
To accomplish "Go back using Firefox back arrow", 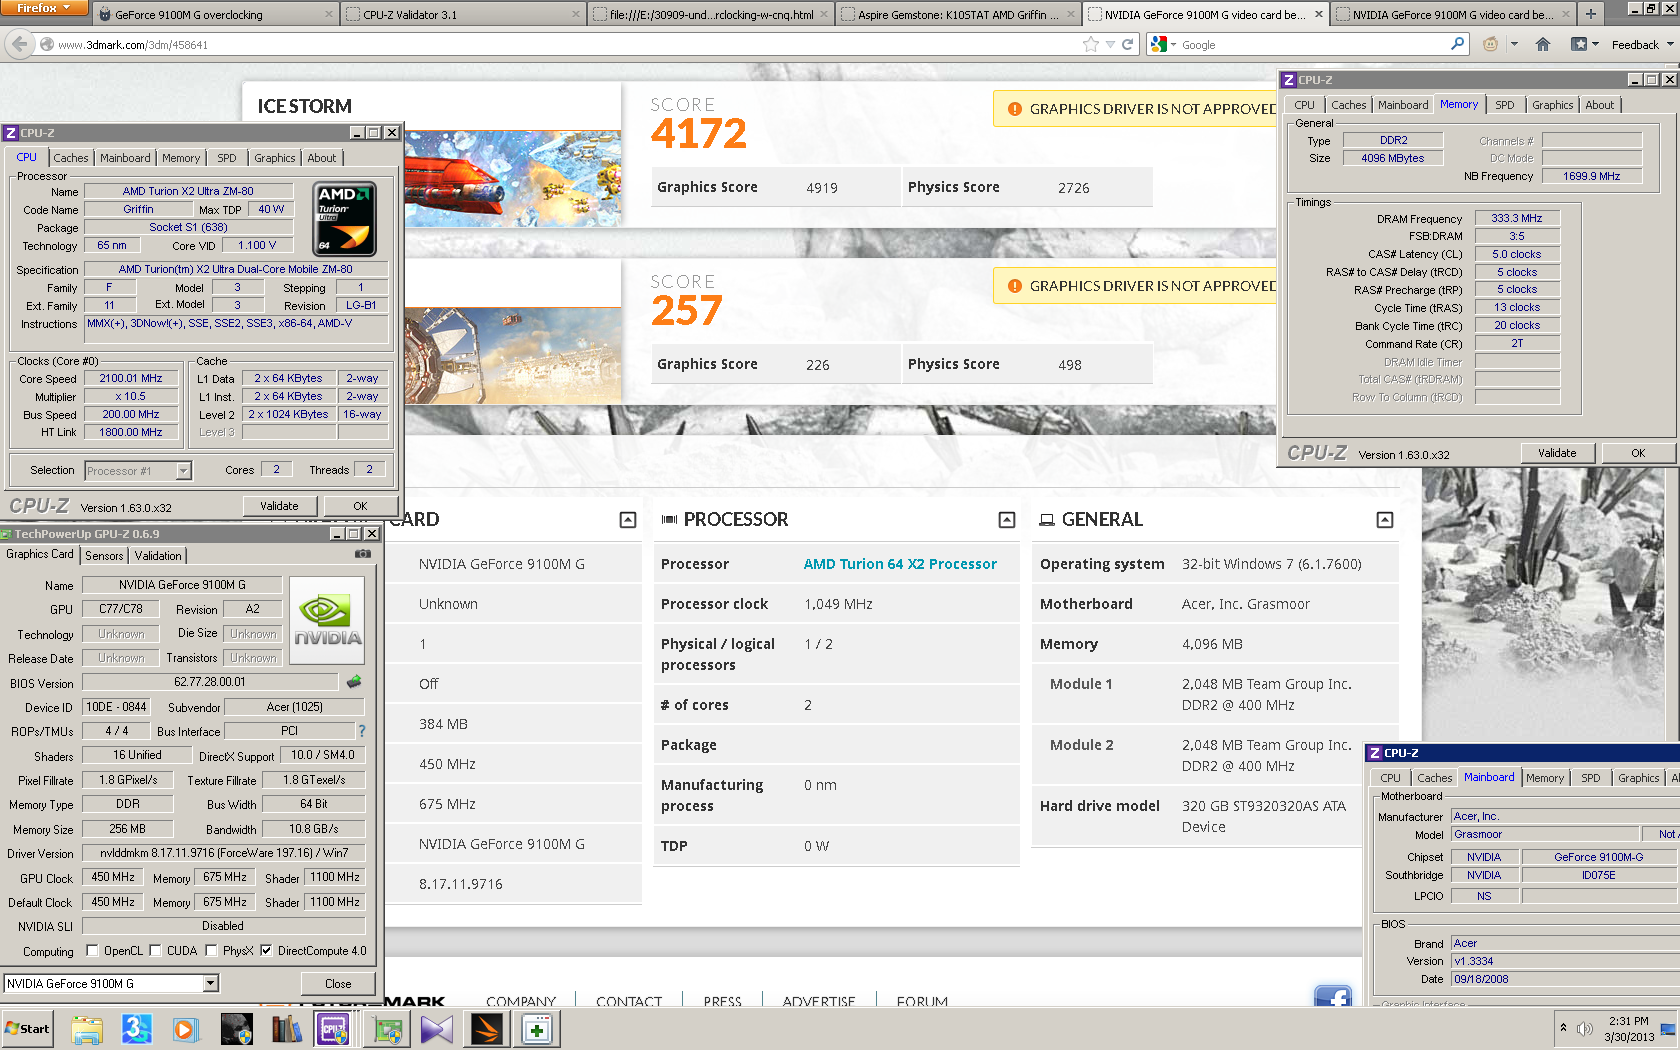I will 19,44.
